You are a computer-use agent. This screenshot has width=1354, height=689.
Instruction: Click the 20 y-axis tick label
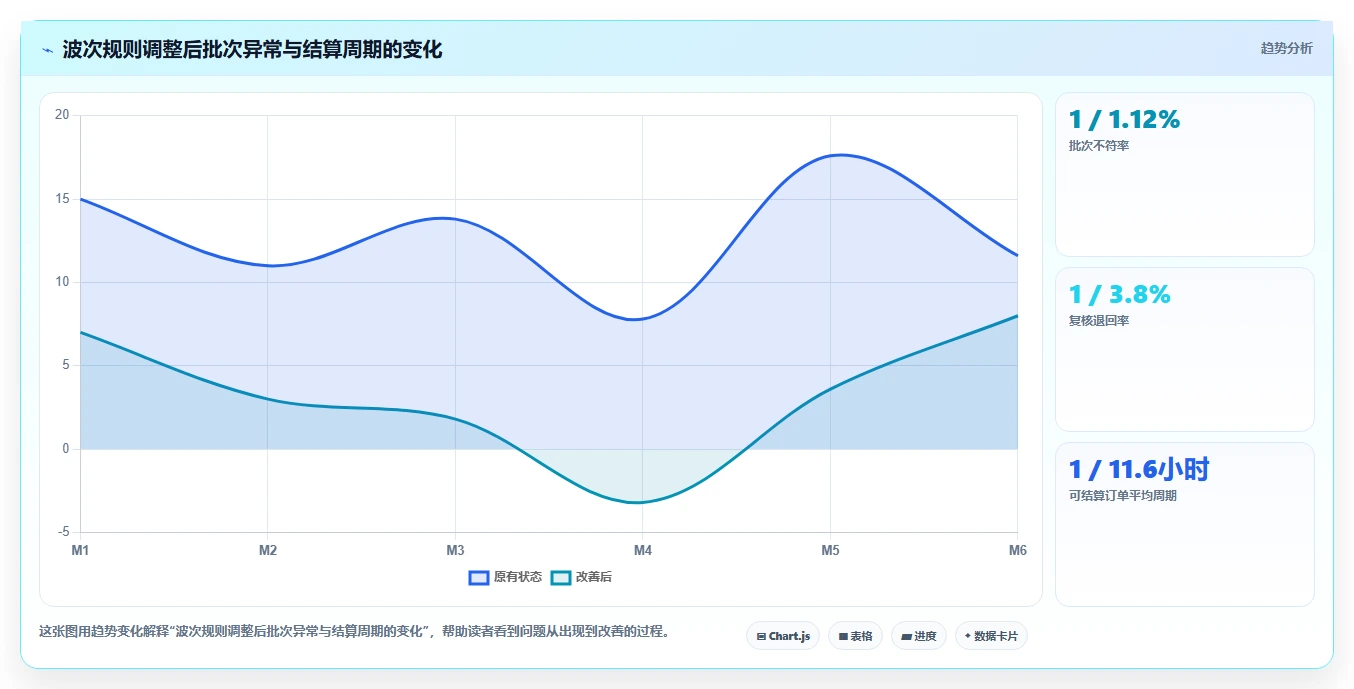(62, 115)
